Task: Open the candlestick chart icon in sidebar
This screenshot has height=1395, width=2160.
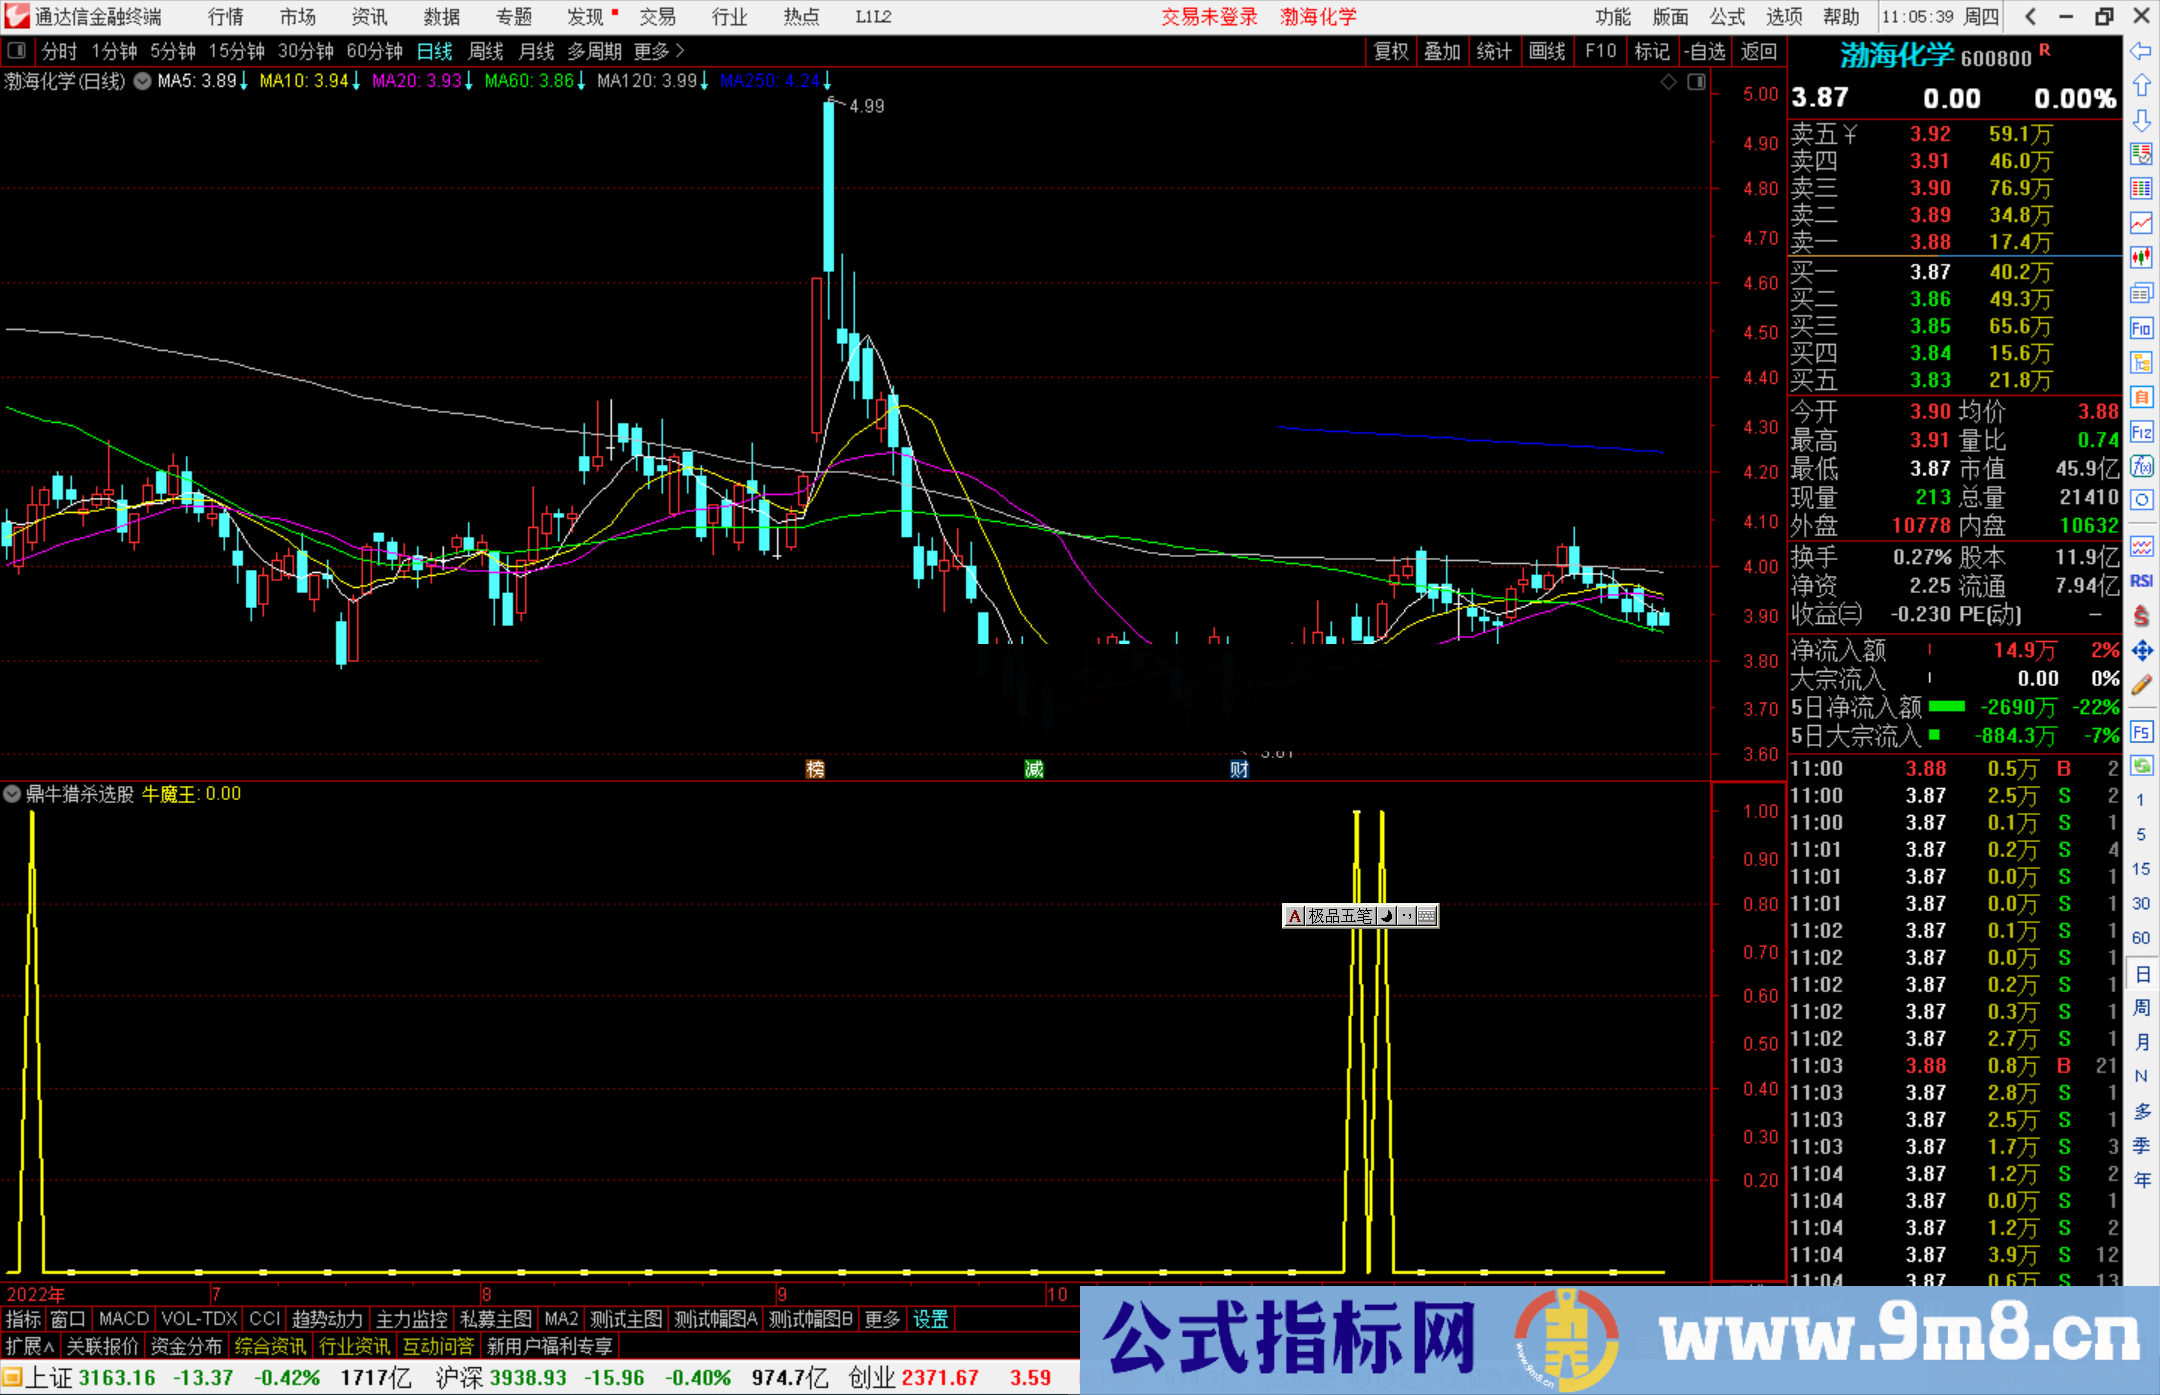Action: (2141, 258)
